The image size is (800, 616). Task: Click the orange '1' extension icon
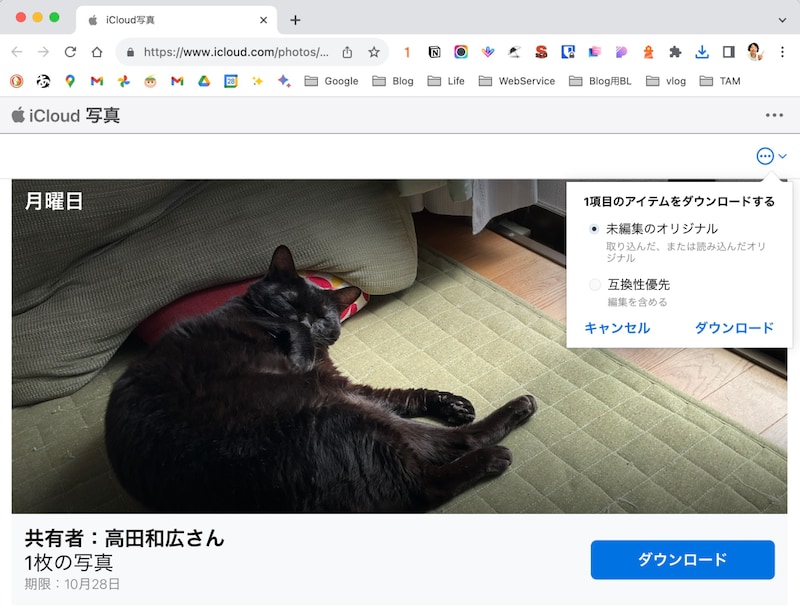point(407,52)
